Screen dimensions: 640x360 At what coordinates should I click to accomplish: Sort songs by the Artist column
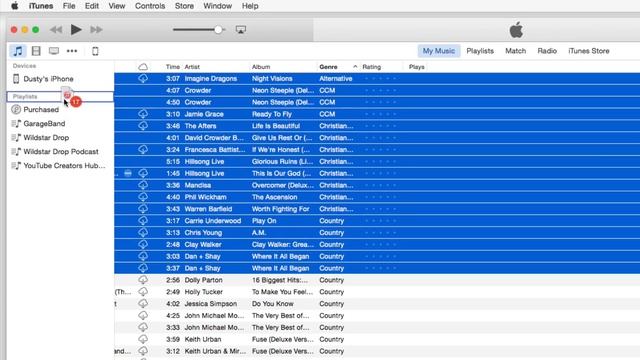click(x=192, y=67)
